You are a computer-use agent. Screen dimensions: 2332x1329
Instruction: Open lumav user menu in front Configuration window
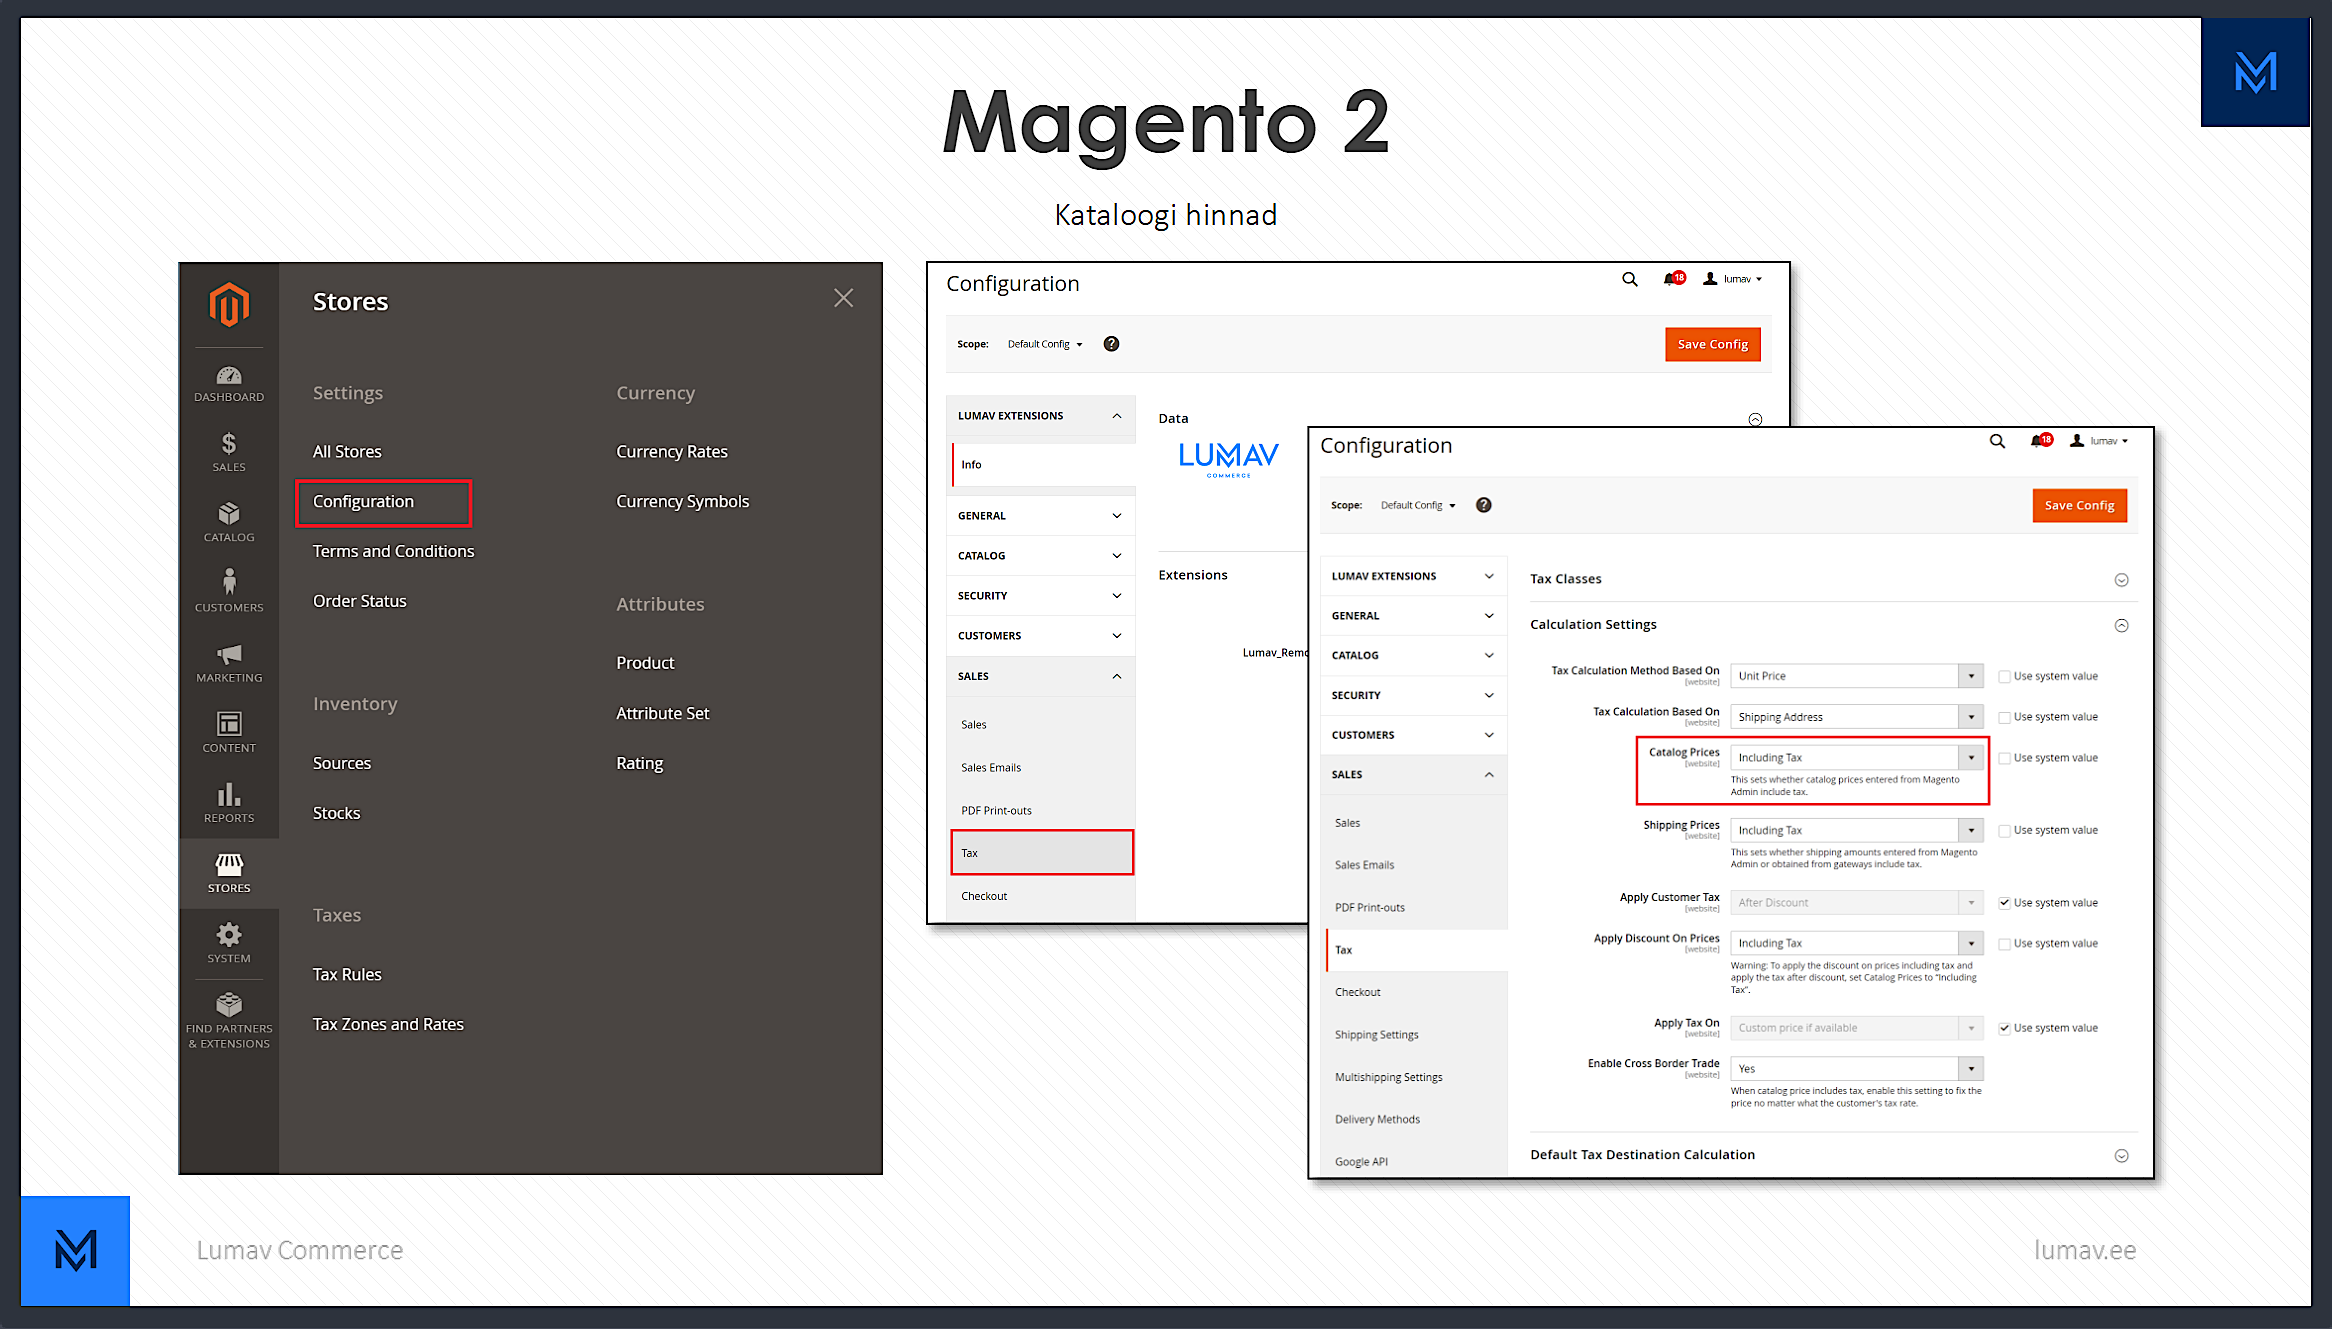click(x=2099, y=441)
